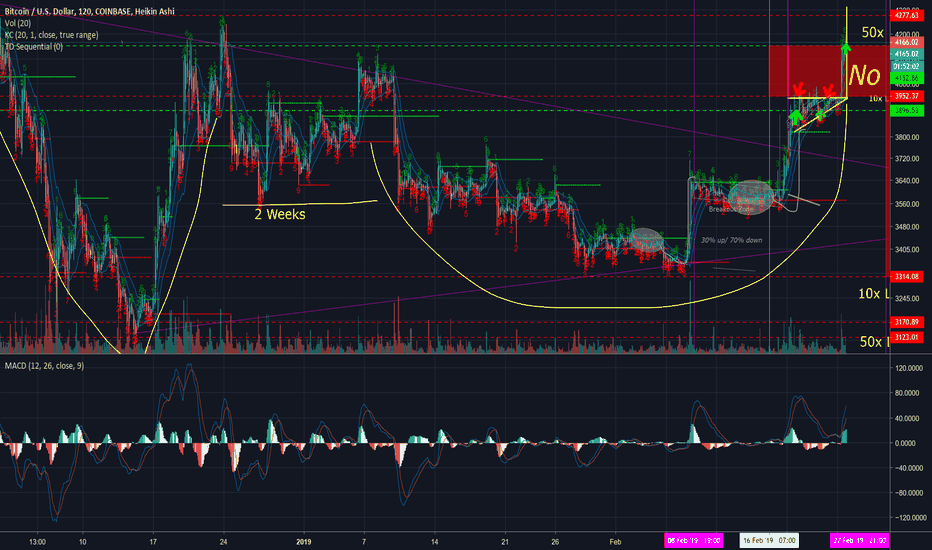Click the 3170.89 red price label
Image resolution: width=932 pixels, height=550 pixels.
pyautogui.click(x=906, y=322)
